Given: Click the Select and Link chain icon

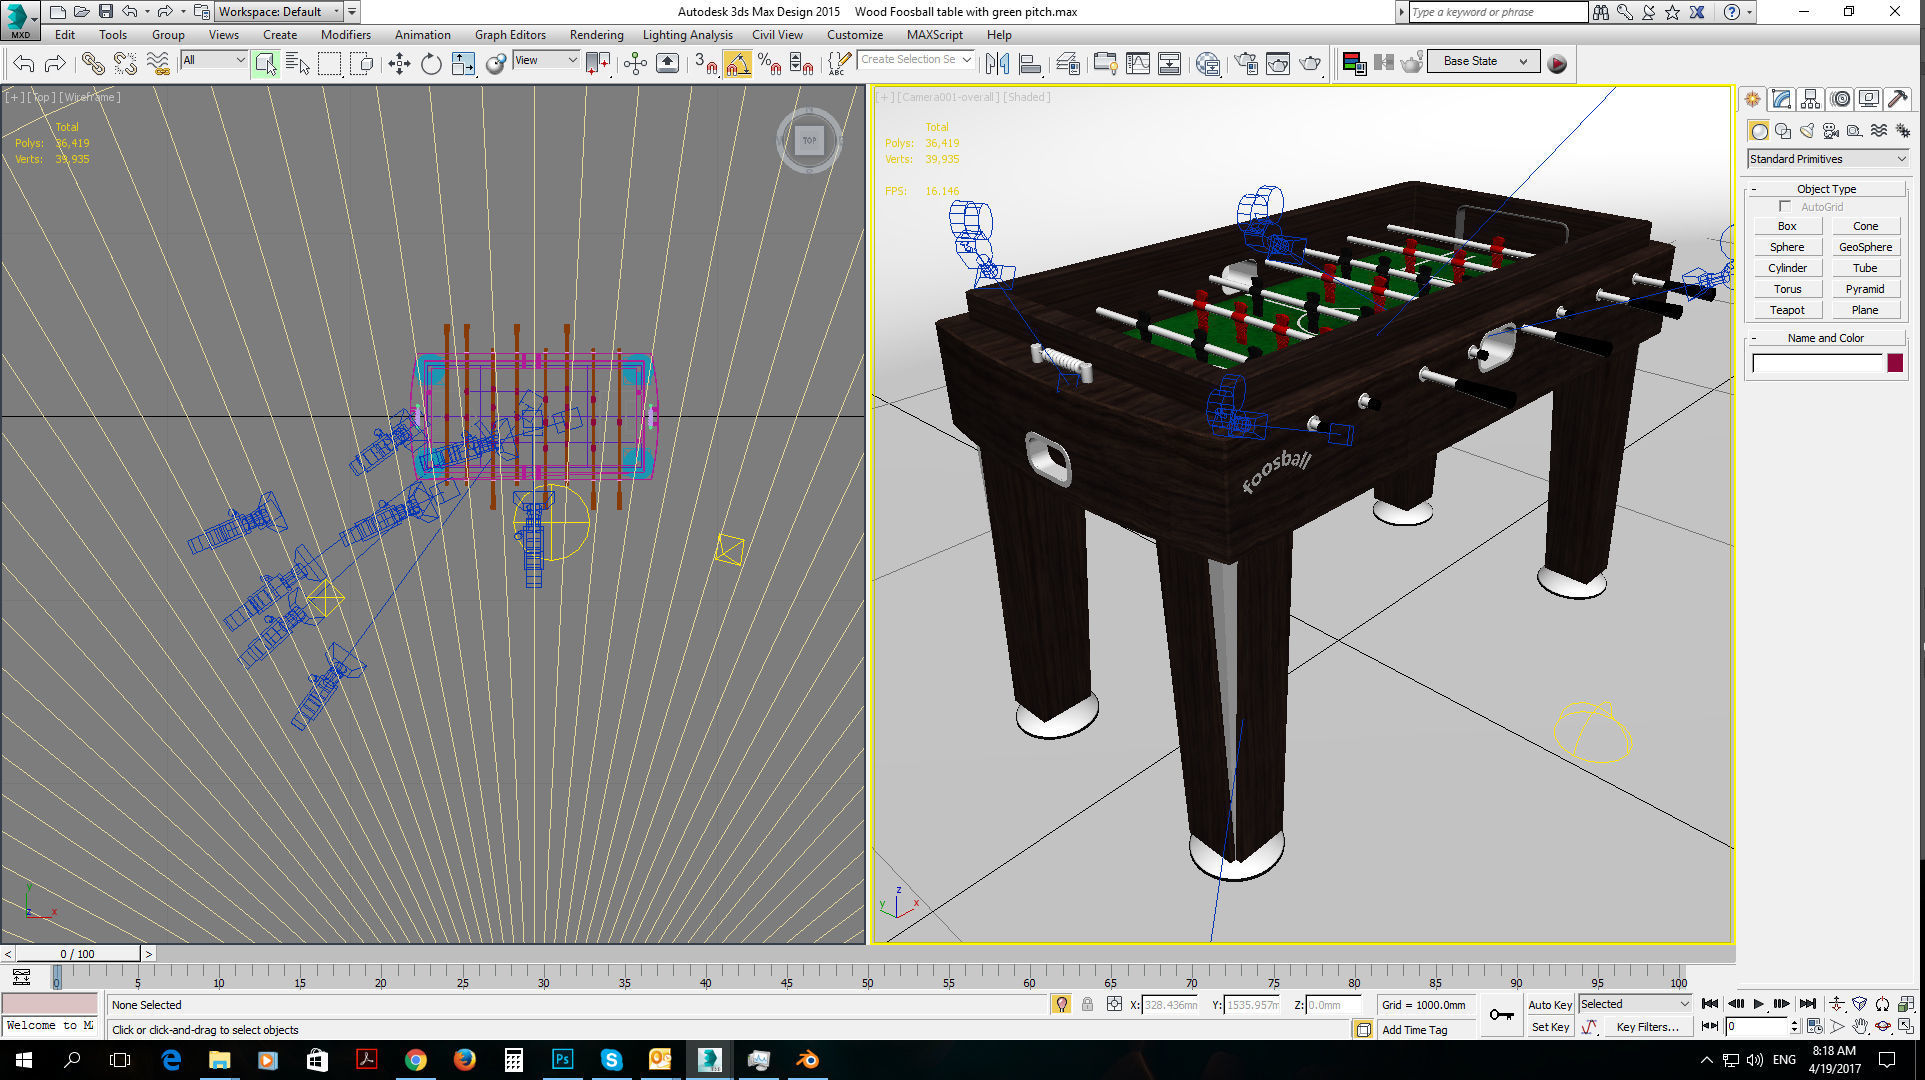Looking at the screenshot, I should tap(93, 64).
